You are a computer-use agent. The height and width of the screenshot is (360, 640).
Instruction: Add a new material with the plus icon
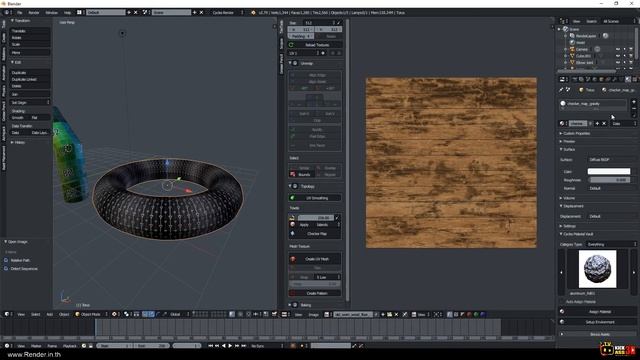[x=597, y=123]
